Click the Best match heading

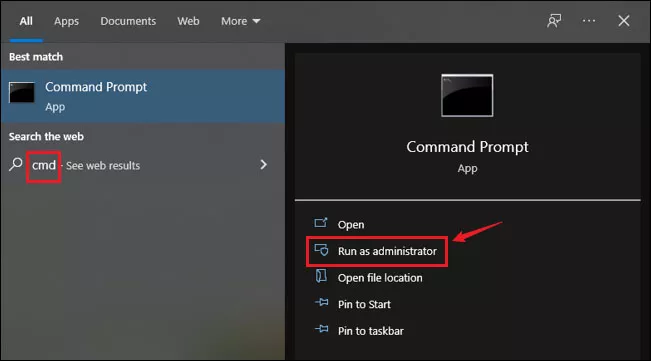[36, 57]
